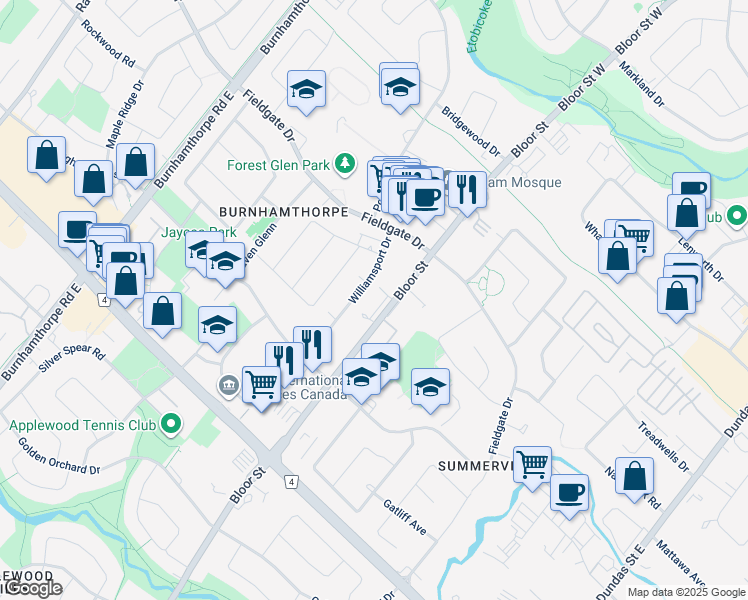Click the school marker above Bridgewood Dr
The image size is (748, 600).
(400, 89)
